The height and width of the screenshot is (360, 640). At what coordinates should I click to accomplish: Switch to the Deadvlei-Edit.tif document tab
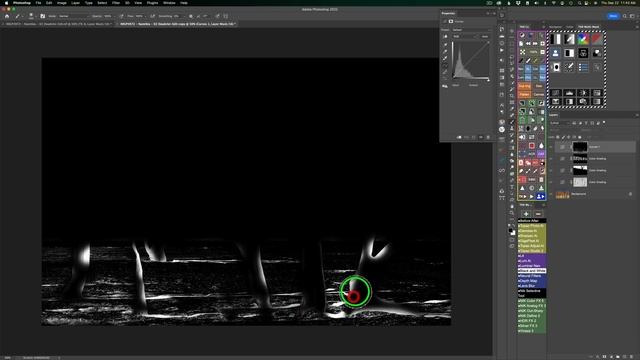pos(58,24)
